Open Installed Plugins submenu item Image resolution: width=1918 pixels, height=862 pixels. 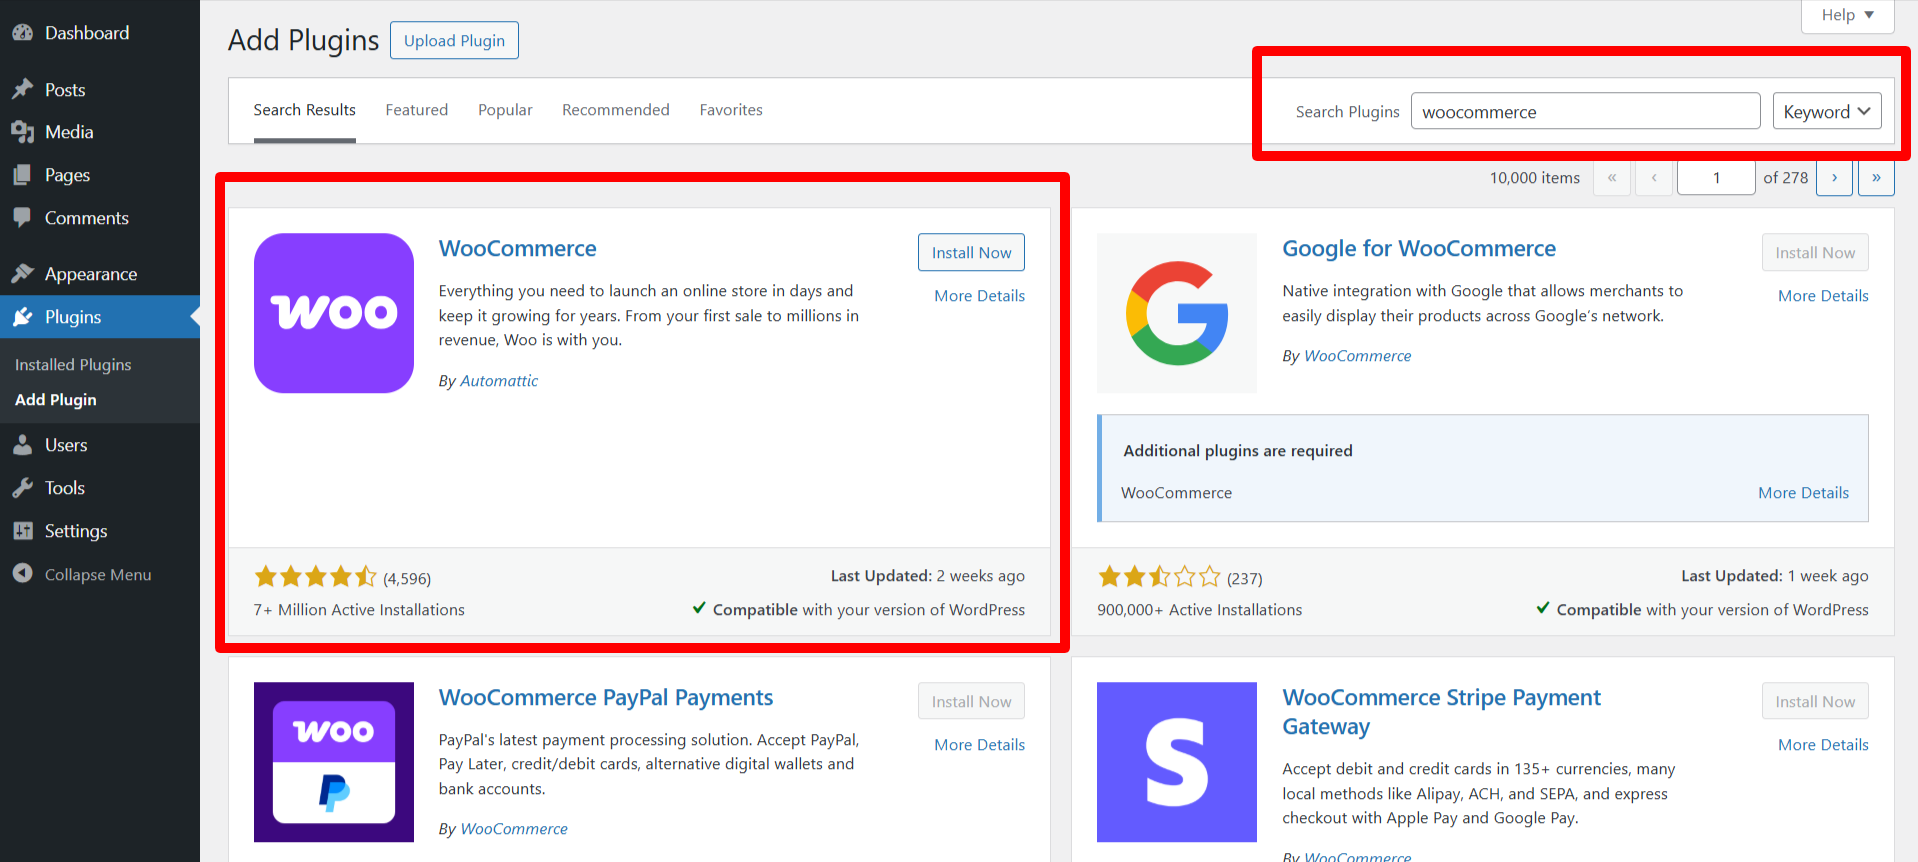click(x=73, y=365)
